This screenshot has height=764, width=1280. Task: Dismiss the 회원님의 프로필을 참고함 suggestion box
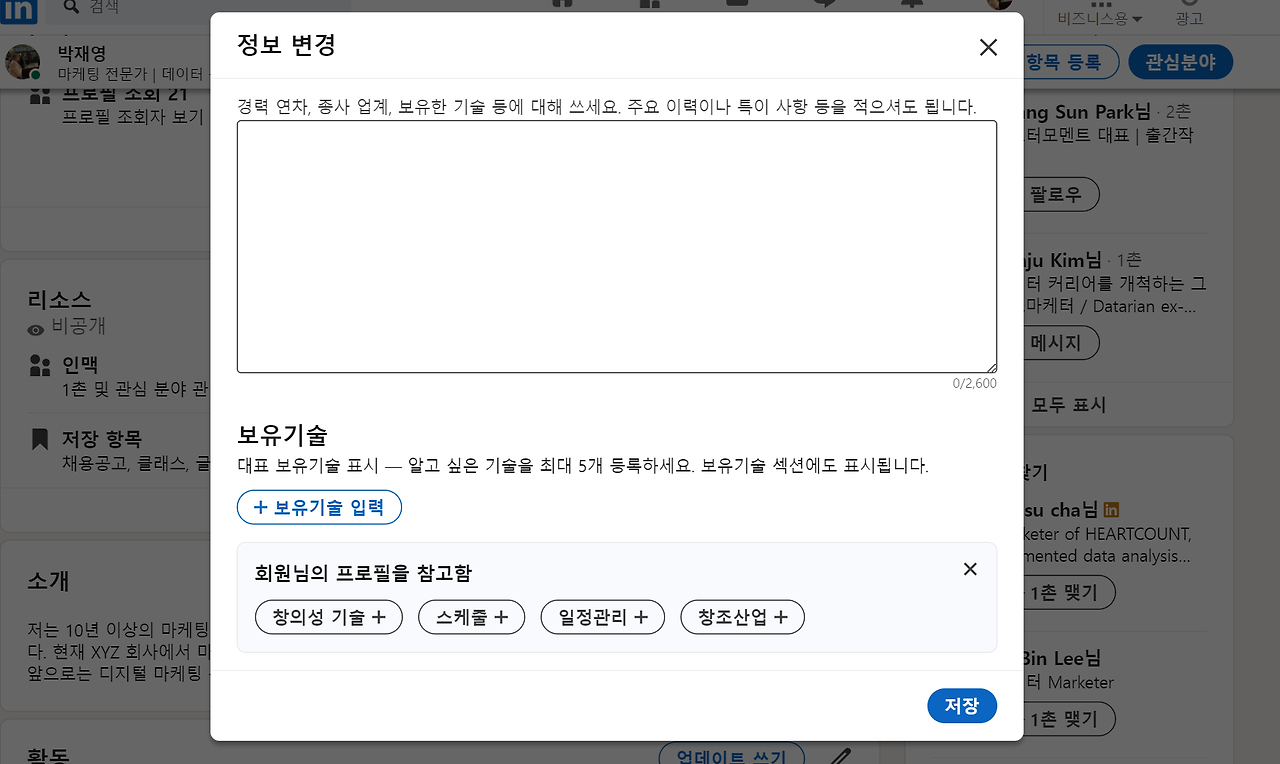tap(969, 569)
